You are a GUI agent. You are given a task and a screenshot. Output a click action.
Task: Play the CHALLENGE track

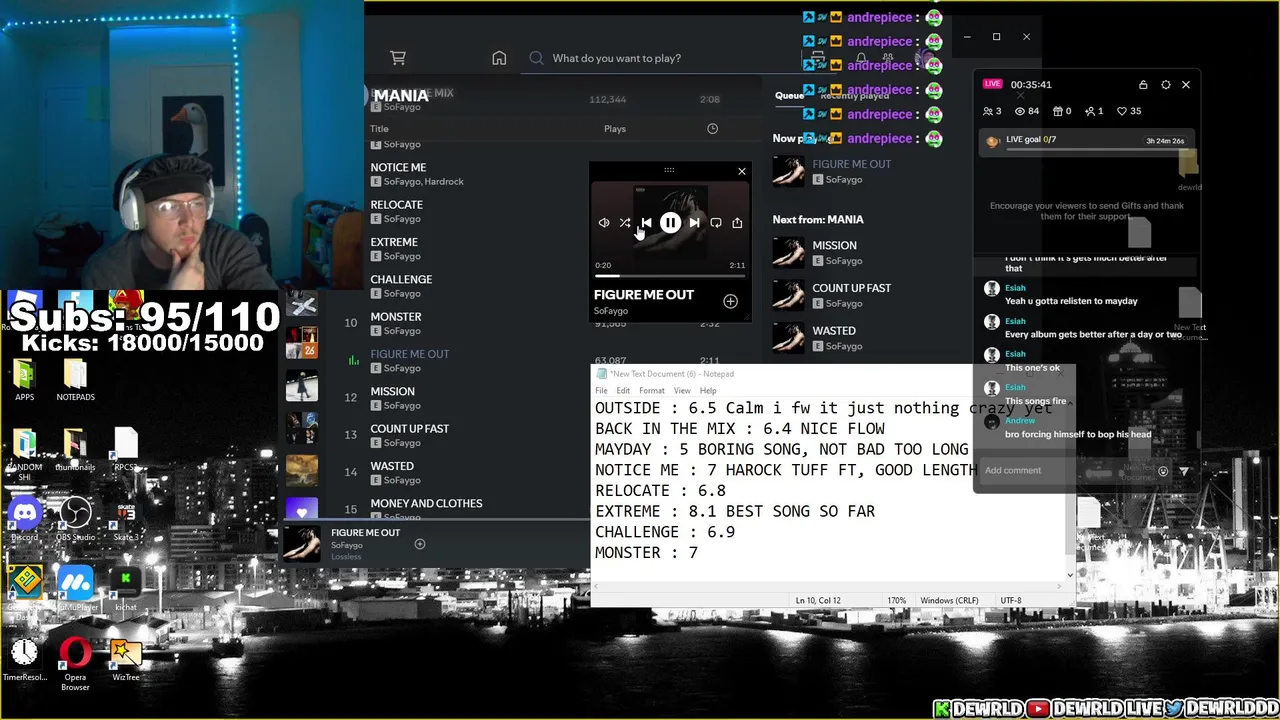click(x=401, y=279)
